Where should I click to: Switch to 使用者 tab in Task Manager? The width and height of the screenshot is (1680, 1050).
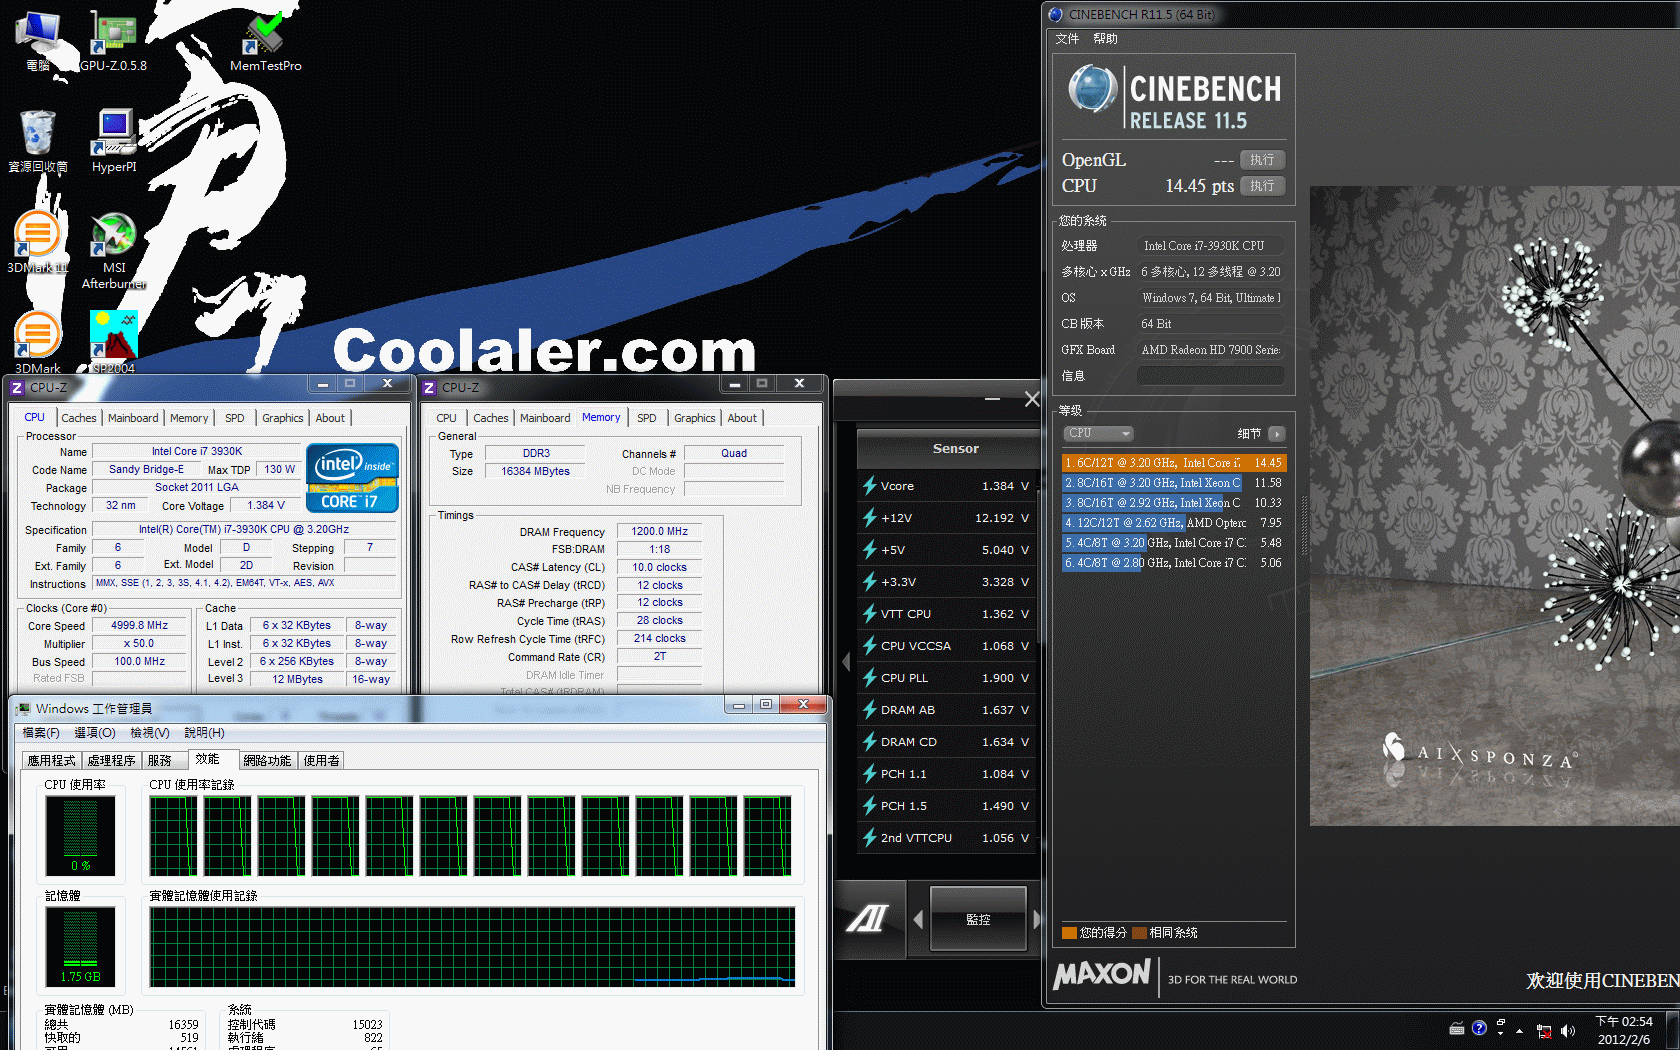(x=321, y=761)
